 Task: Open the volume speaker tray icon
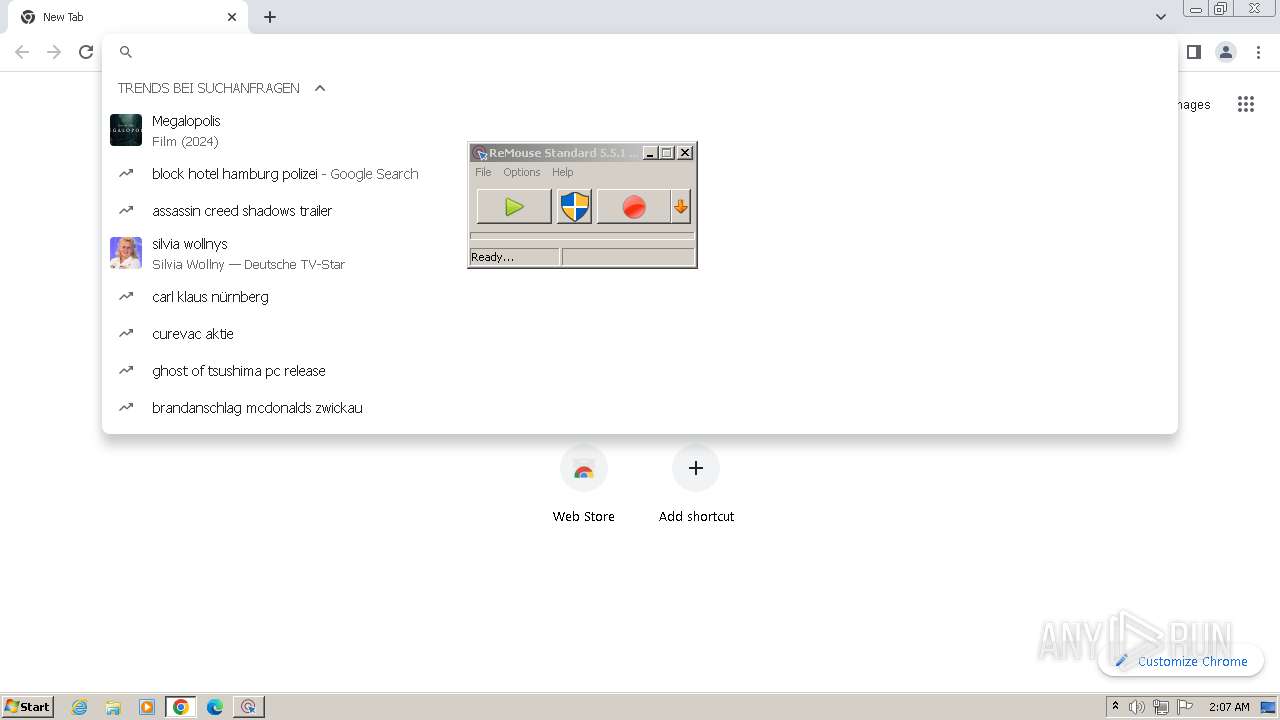pyautogui.click(x=1137, y=707)
